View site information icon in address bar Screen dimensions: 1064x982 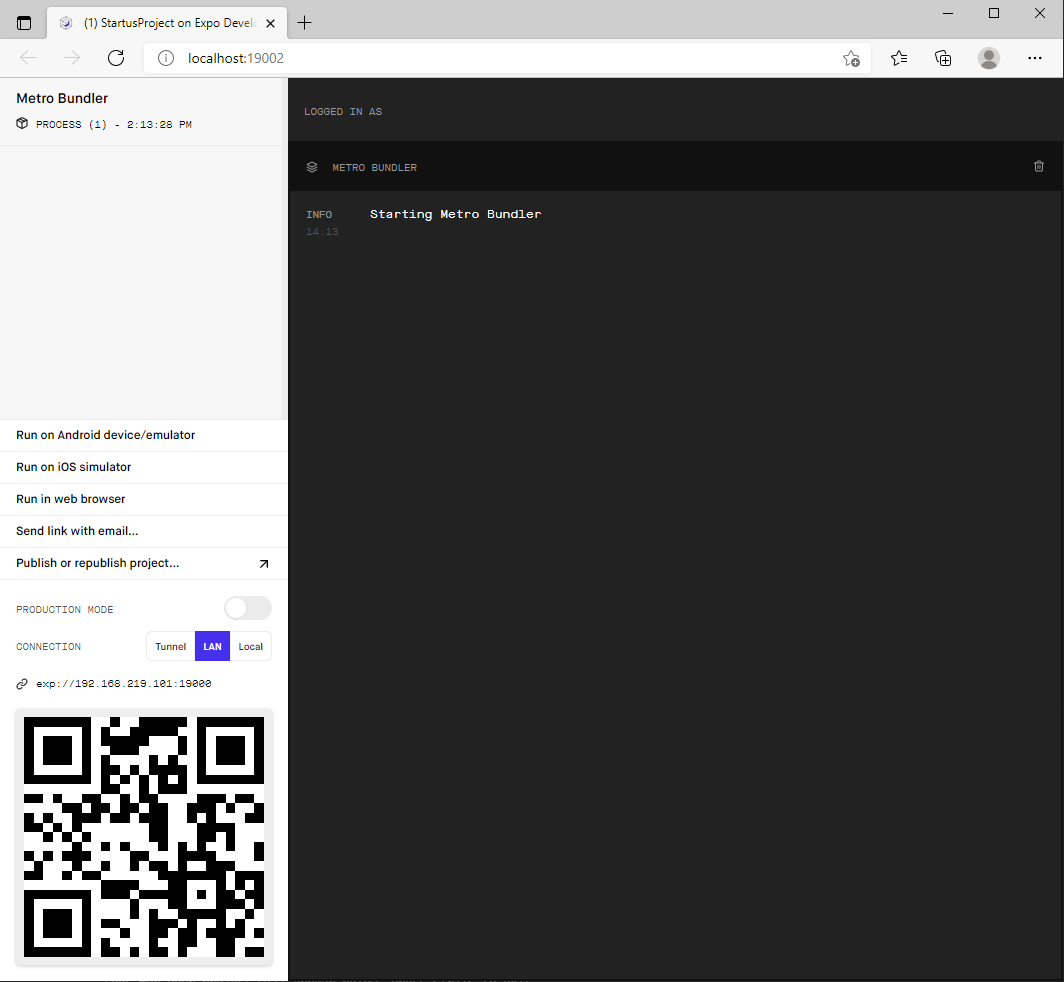point(166,58)
